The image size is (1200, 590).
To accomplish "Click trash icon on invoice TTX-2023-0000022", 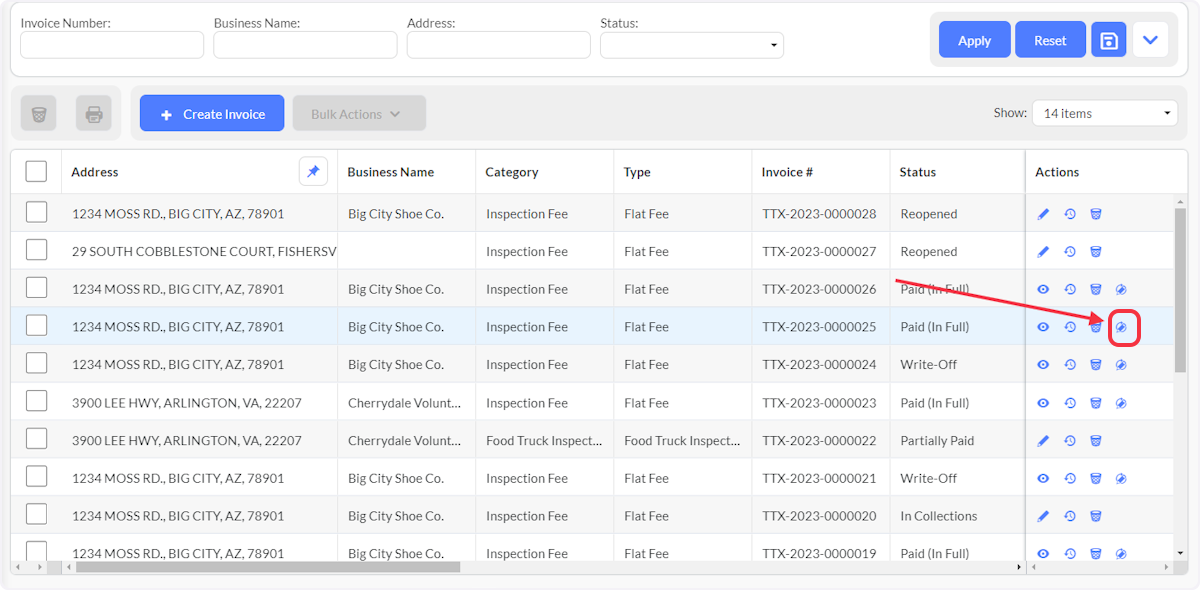I will pyautogui.click(x=1095, y=441).
